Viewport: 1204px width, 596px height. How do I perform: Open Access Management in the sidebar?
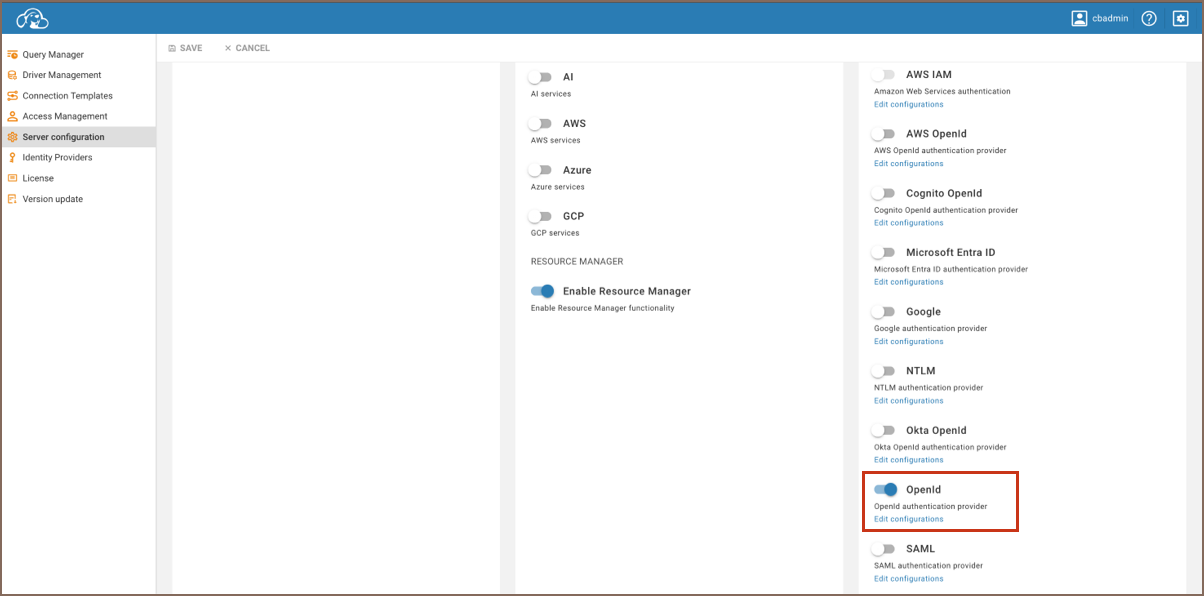(x=64, y=116)
